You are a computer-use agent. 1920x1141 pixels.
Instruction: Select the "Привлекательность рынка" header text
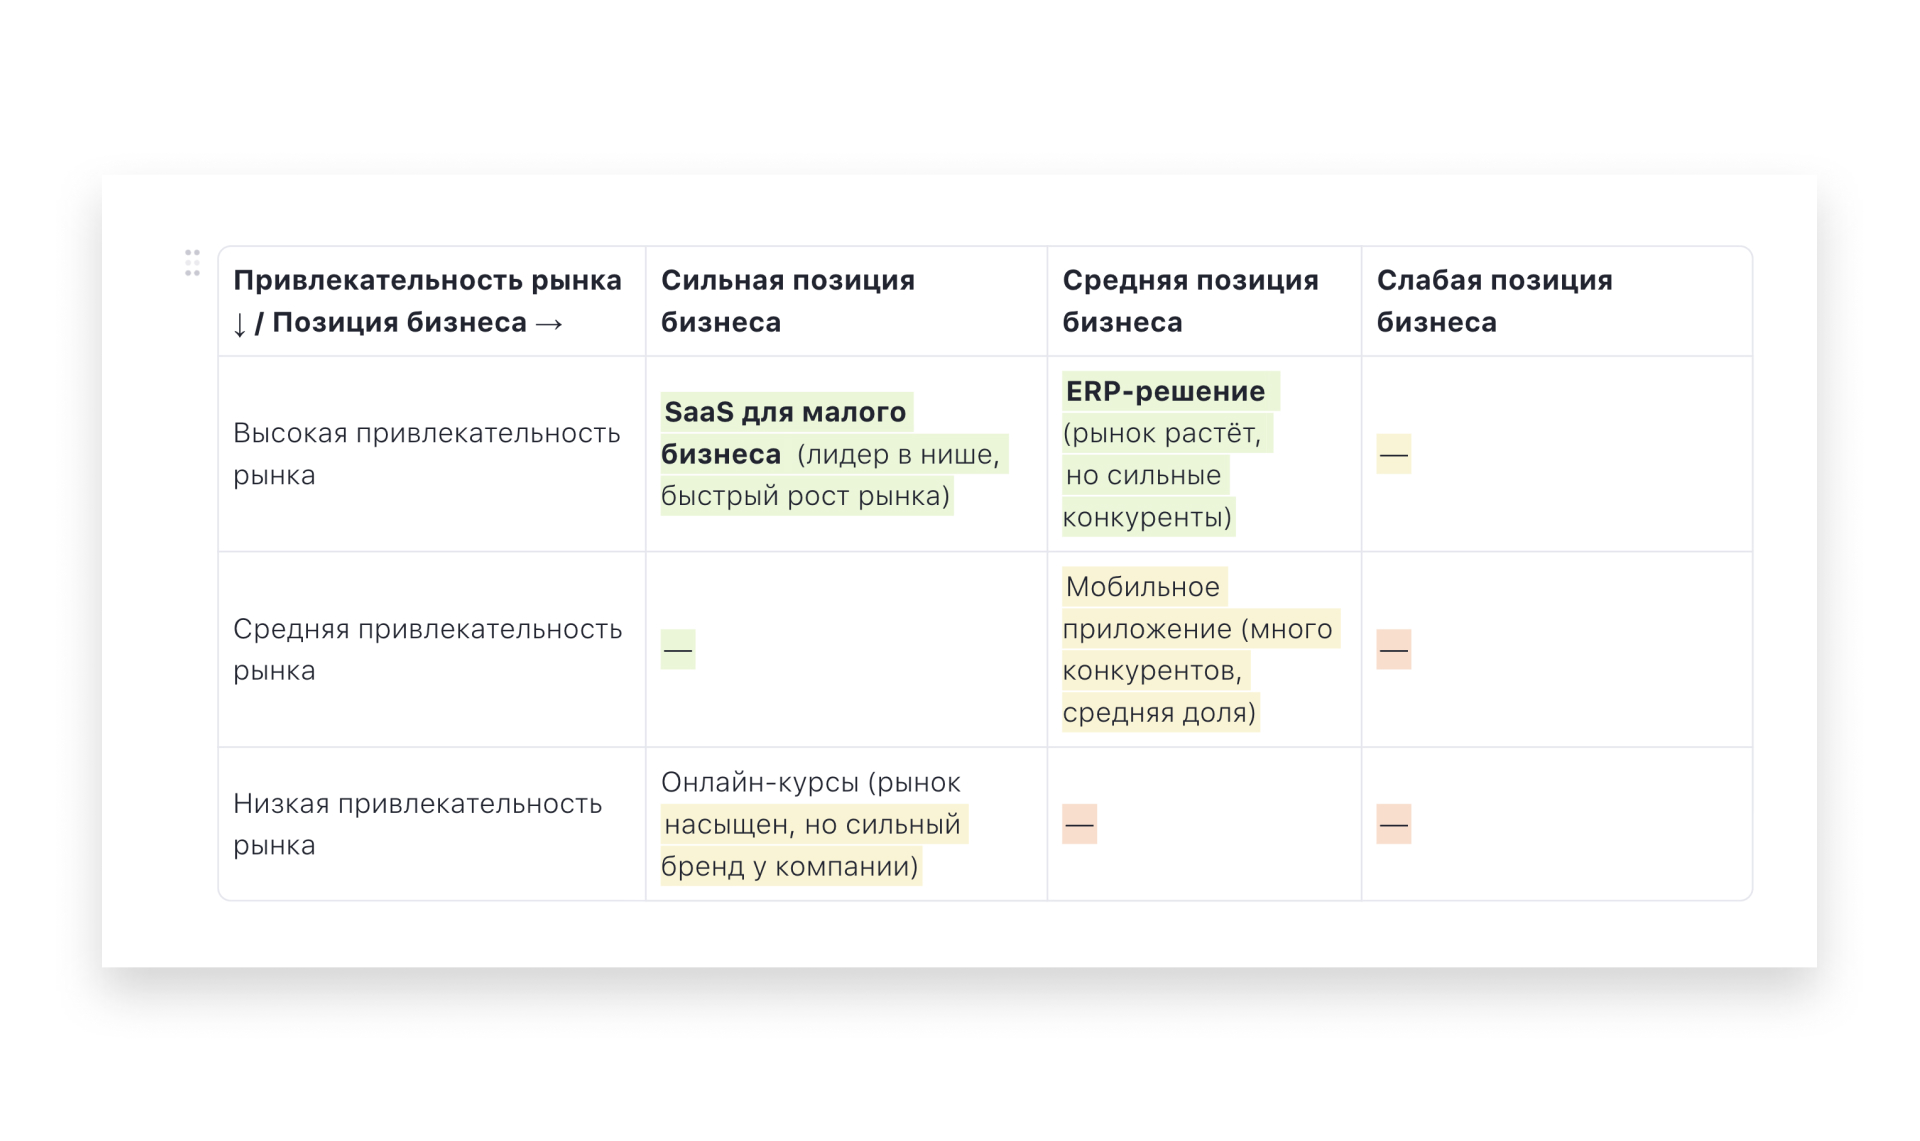click(x=427, y=281)
